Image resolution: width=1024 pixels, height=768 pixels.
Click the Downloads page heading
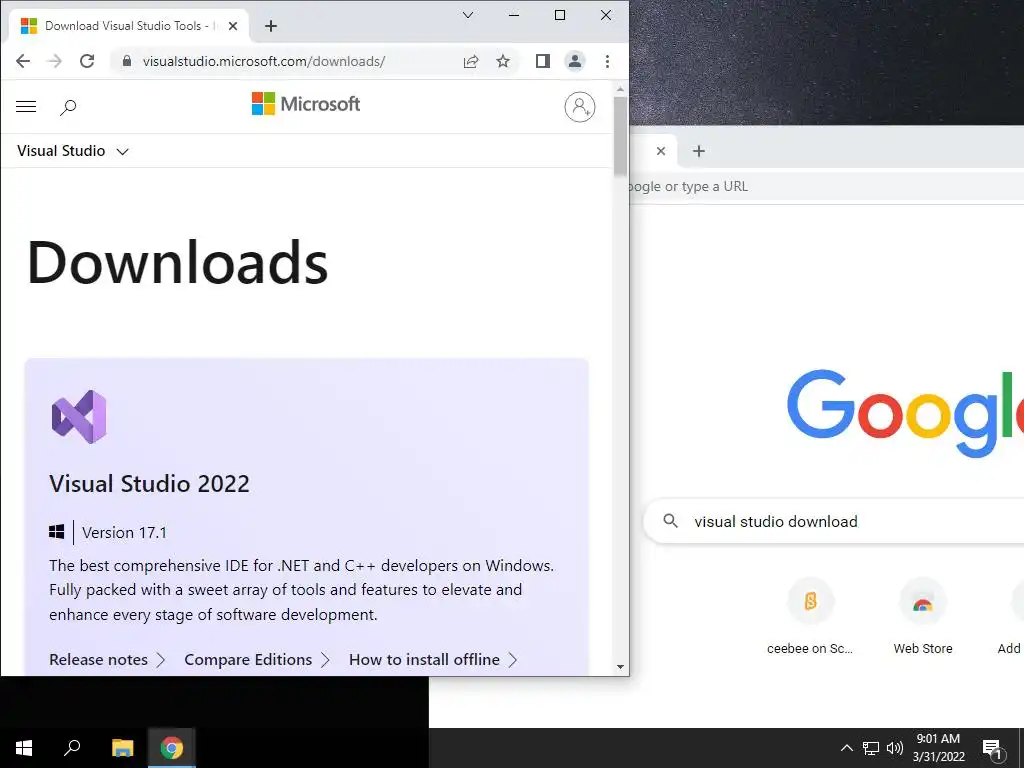pos(177,262)
